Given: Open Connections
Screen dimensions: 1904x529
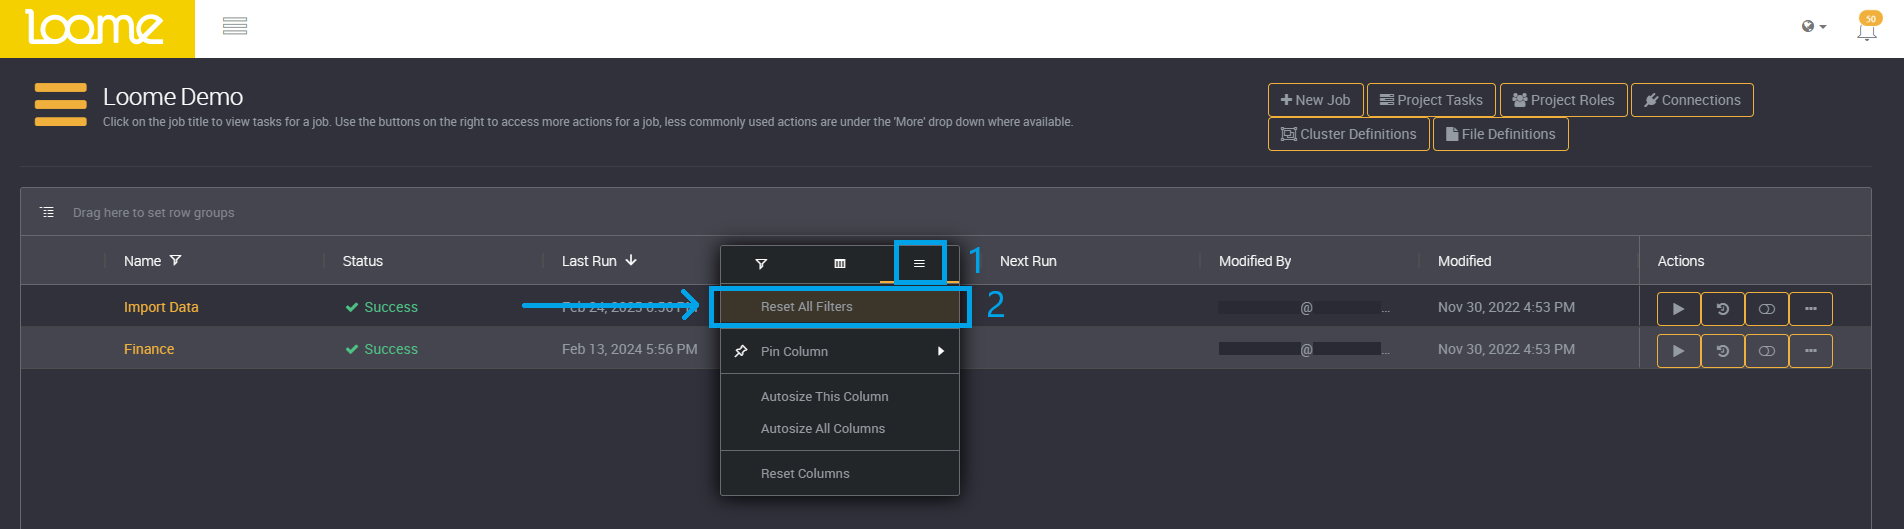Looking at the screenshot, I should 1692,100.
